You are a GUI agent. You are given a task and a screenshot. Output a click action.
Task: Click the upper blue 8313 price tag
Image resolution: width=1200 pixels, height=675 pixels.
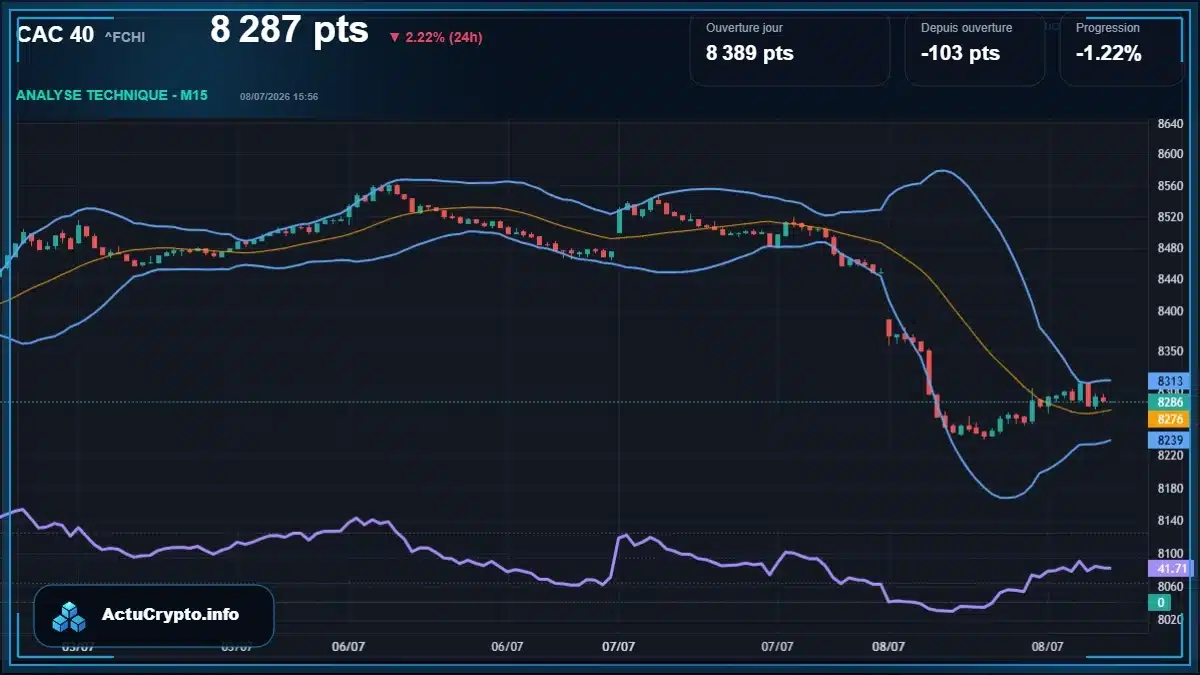[1169, 381]
